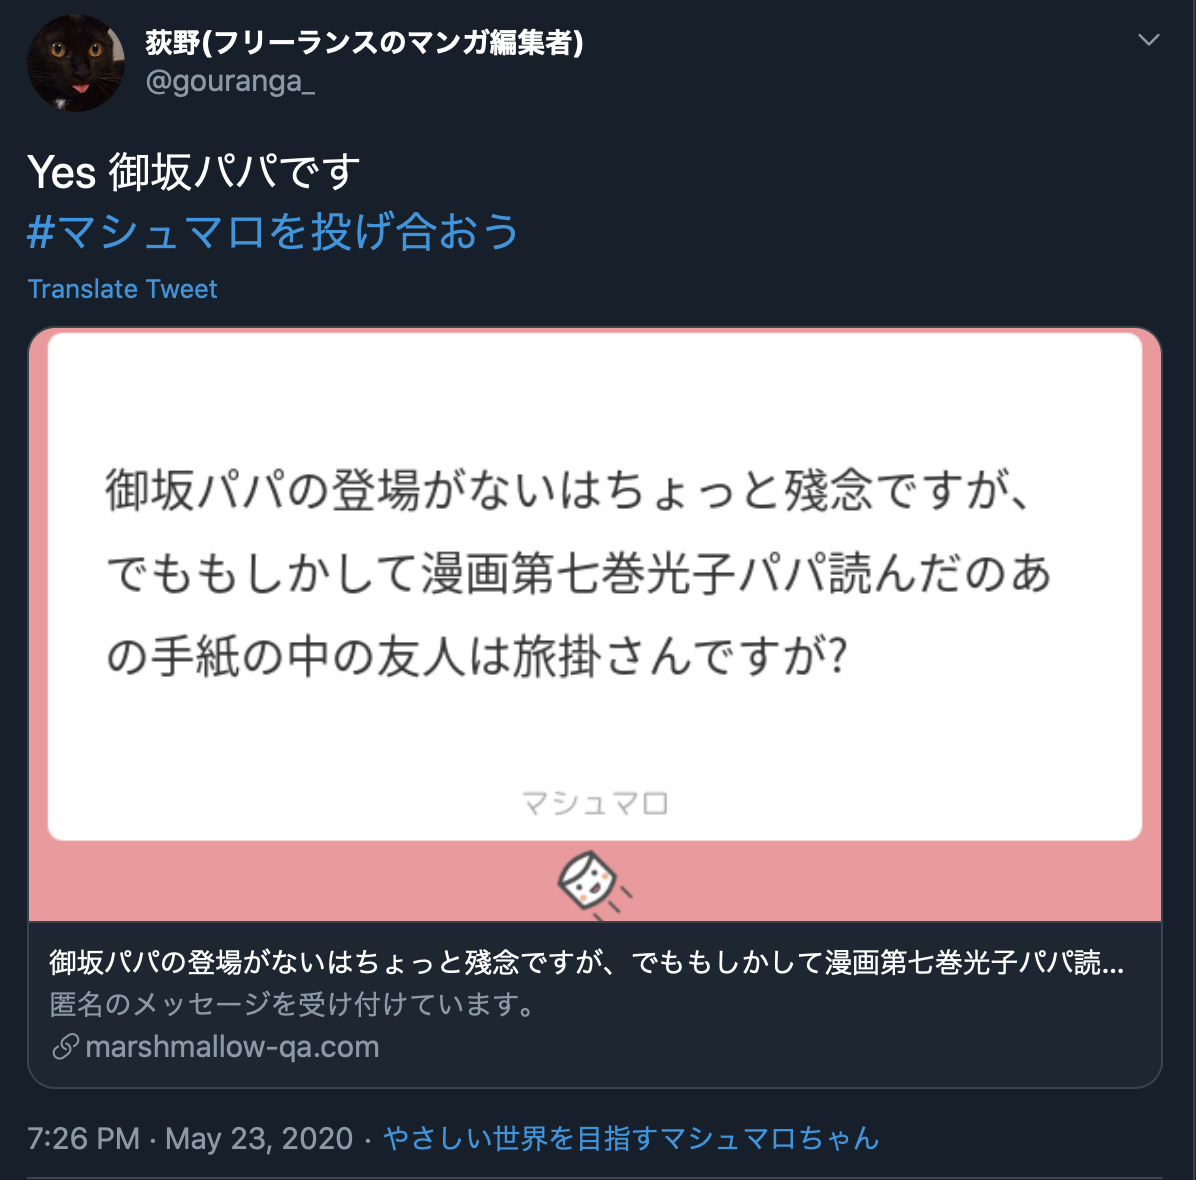Click the date May 23, 2020
Viewport: 1196px width, 1180px height.
click(x=259, y=1138)
